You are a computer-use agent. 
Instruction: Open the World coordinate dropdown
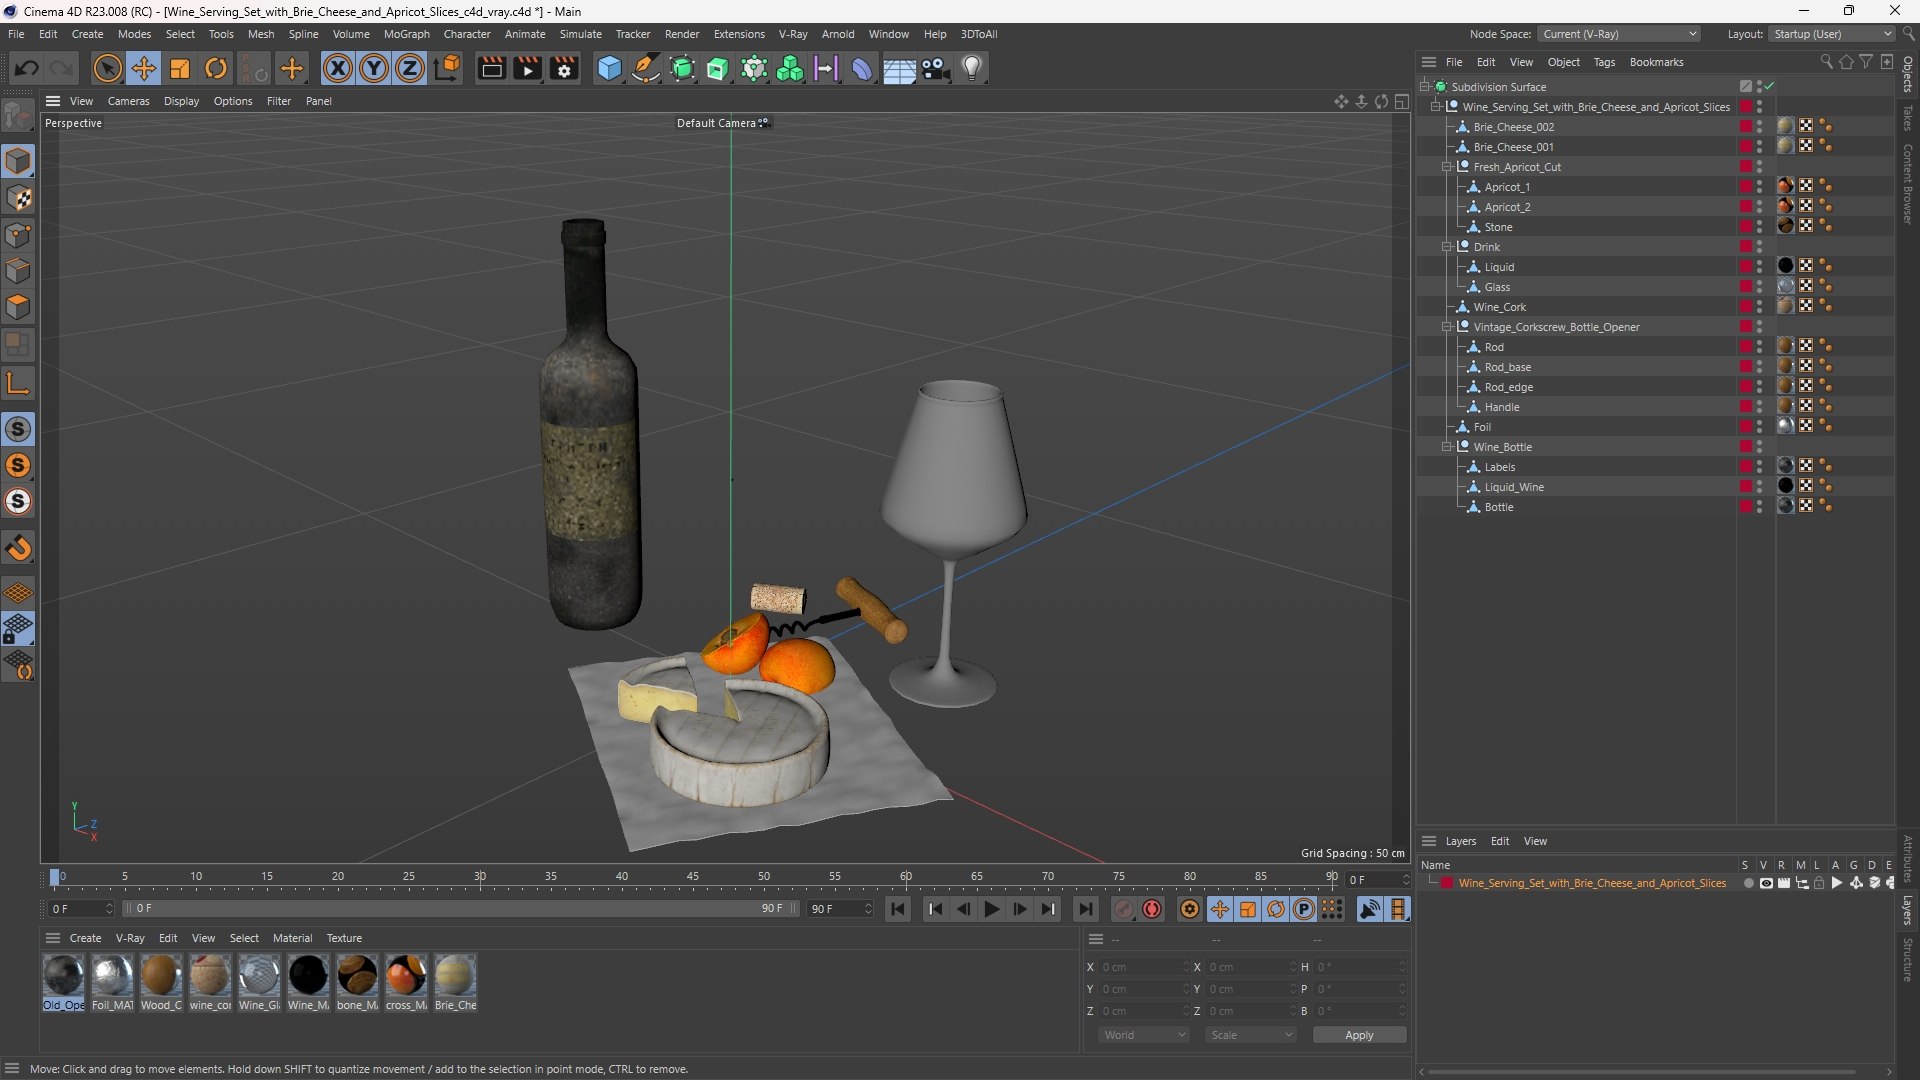coord(1143,1035)
